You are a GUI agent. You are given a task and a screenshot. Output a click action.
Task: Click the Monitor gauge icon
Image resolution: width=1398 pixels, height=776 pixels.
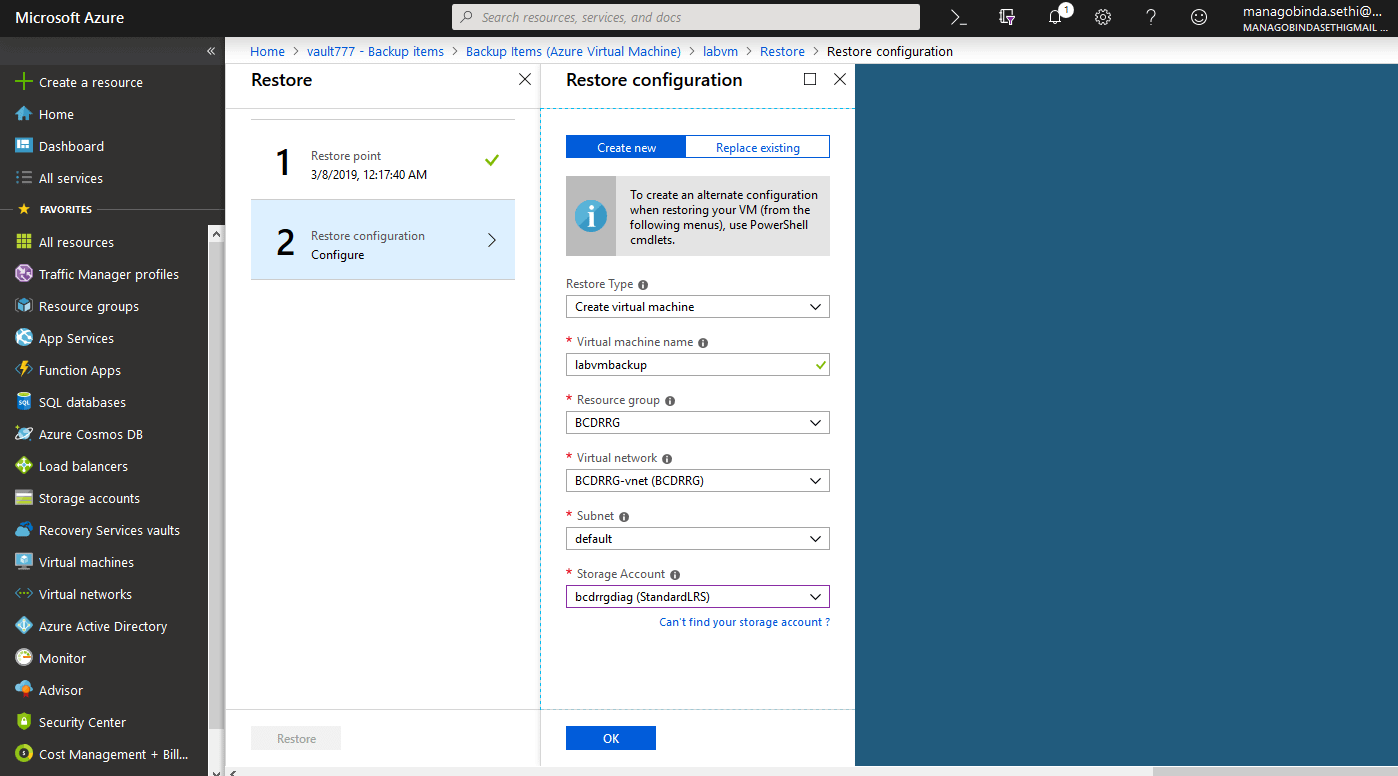(x=24, y=658)
